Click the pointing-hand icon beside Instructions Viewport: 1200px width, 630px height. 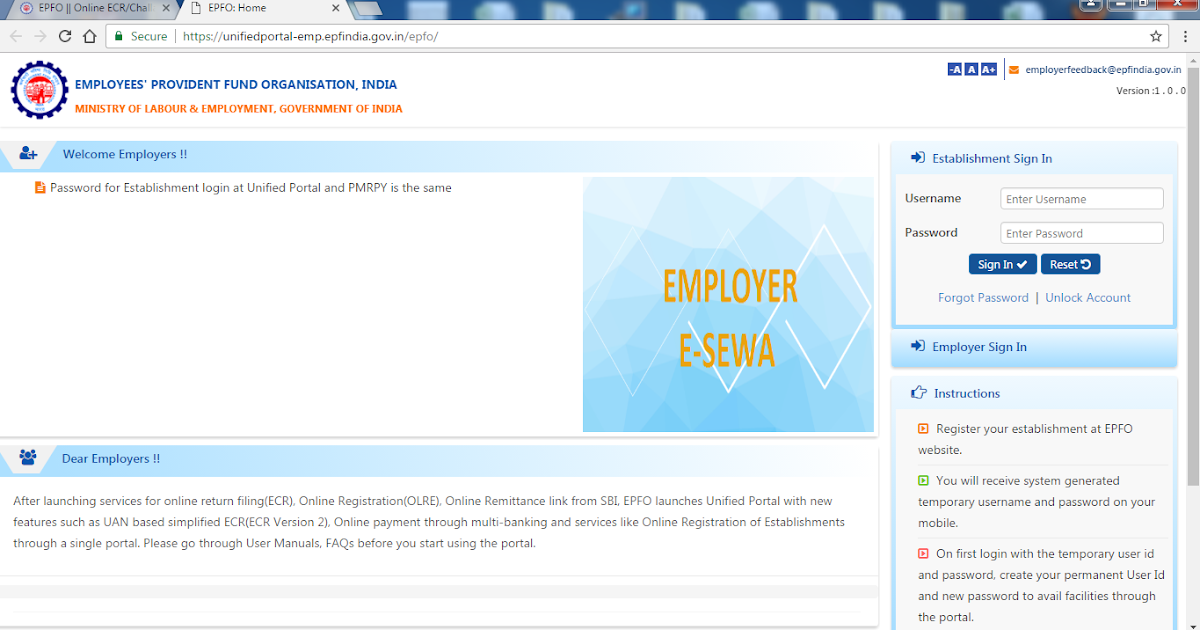point(919,393)
